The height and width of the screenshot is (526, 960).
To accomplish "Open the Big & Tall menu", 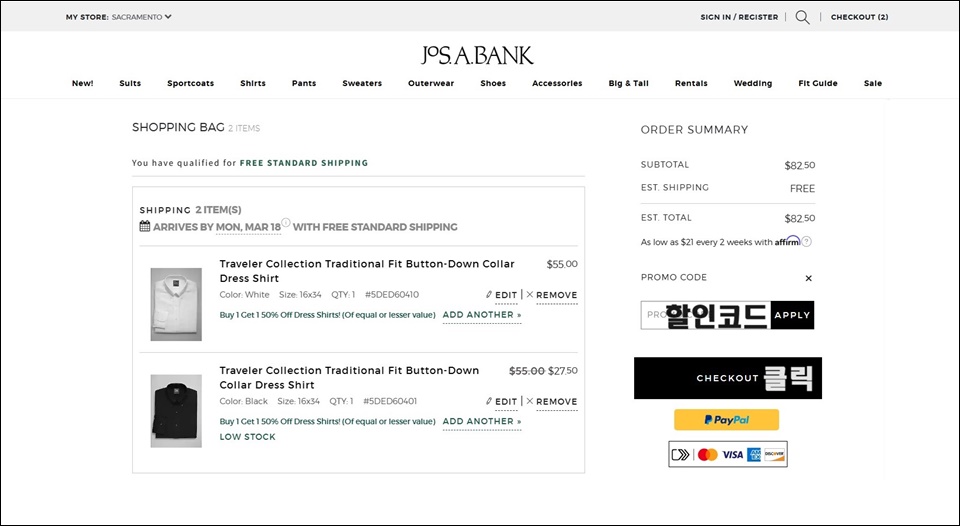I will click(x=629, y=83).
